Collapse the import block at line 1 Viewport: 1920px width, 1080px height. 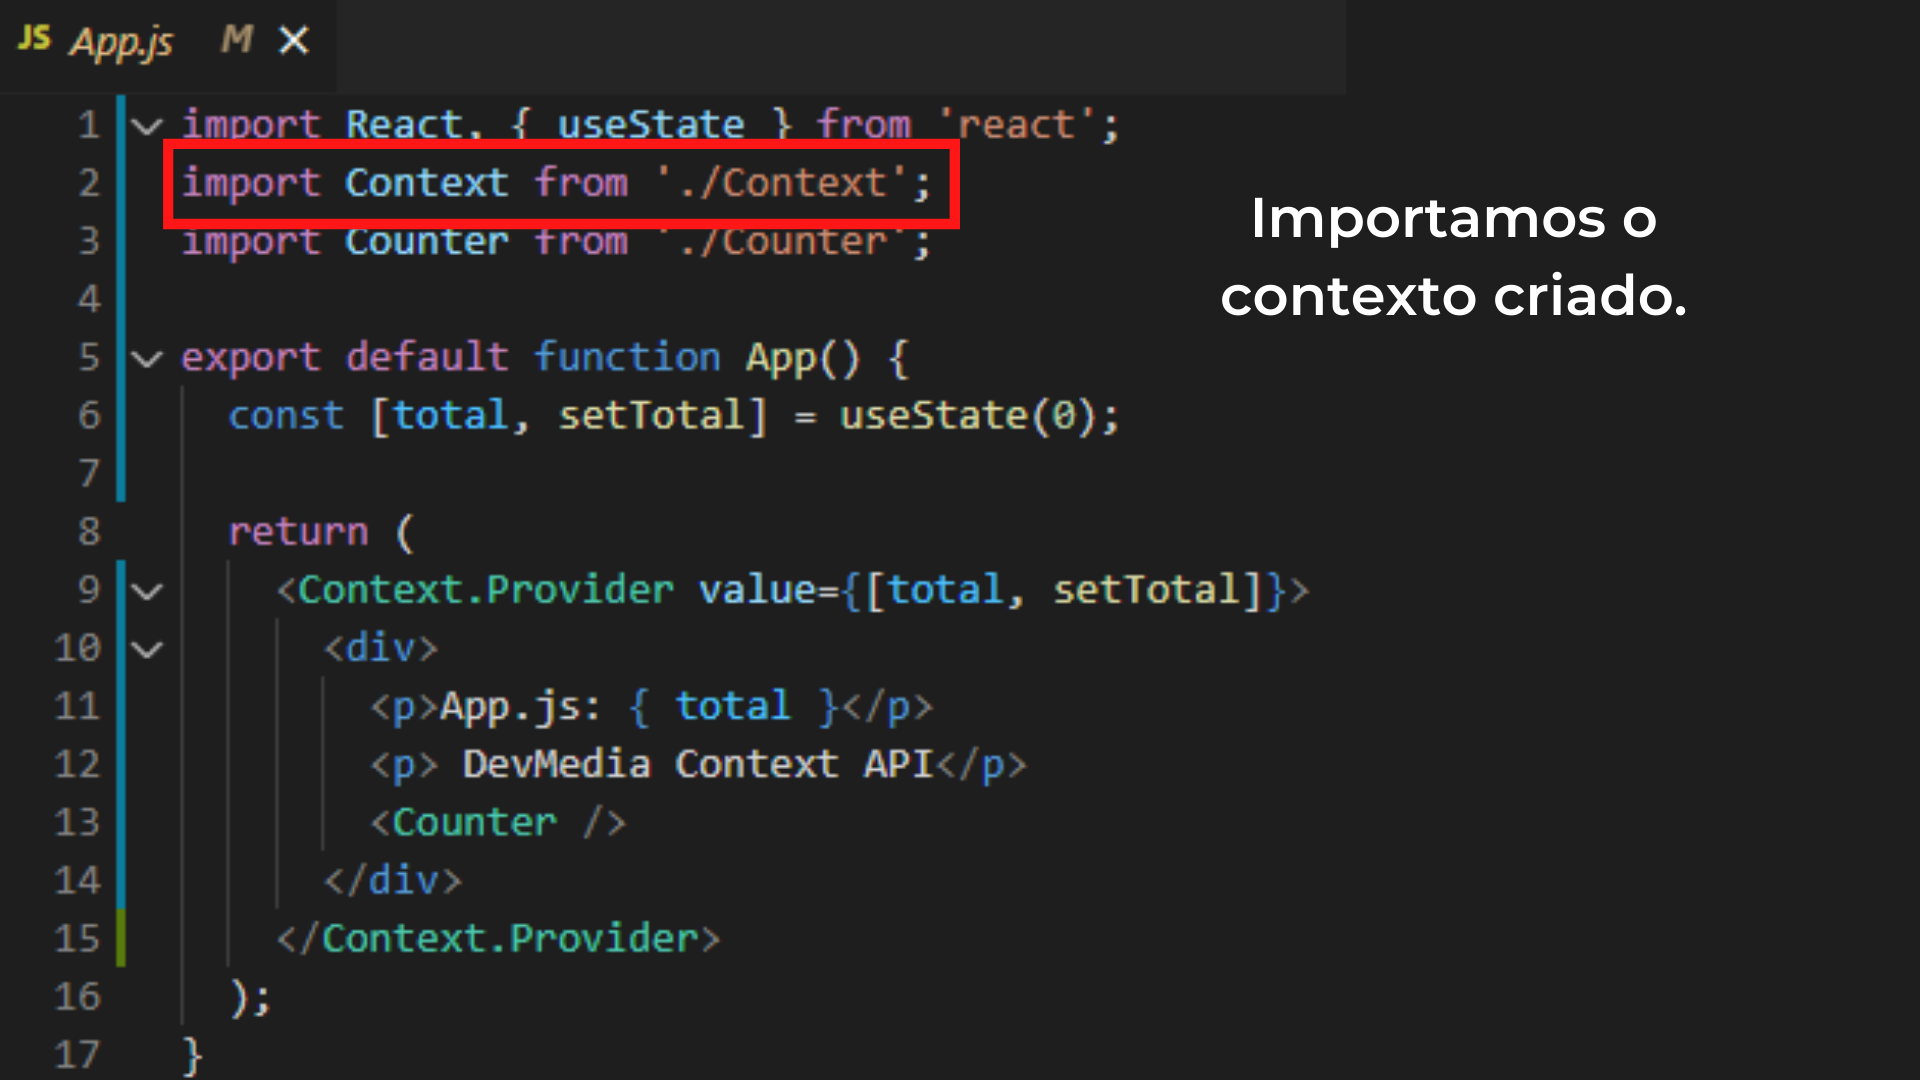click(147, 126)
